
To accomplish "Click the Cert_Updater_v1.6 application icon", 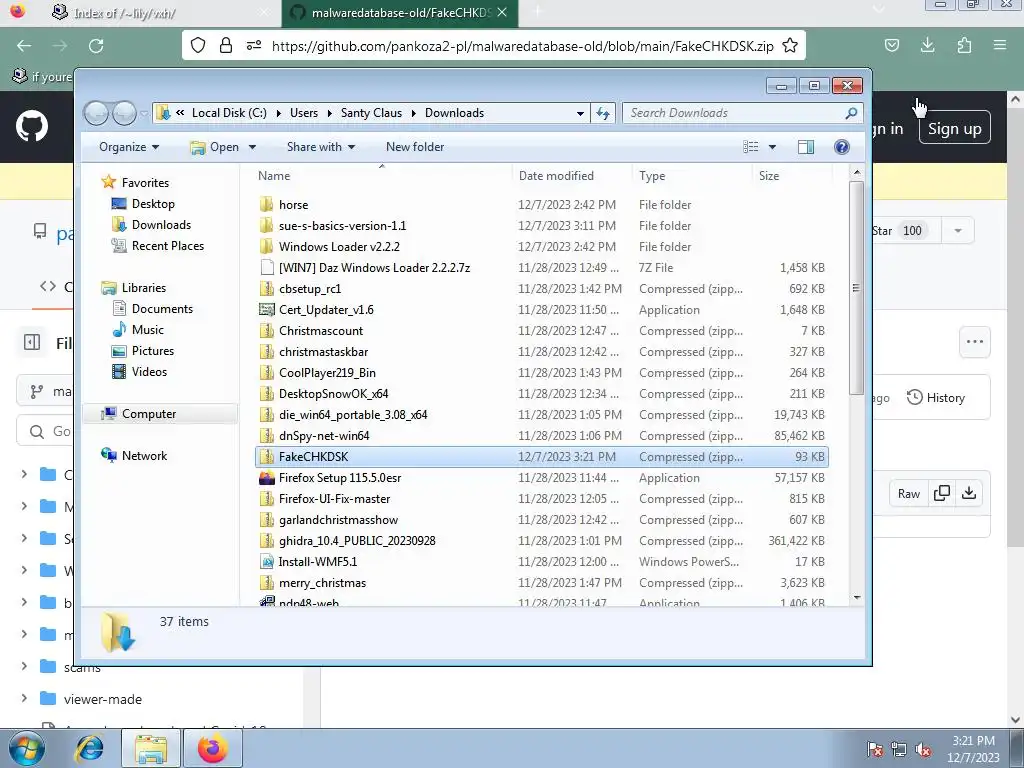I will pos(266,310).
